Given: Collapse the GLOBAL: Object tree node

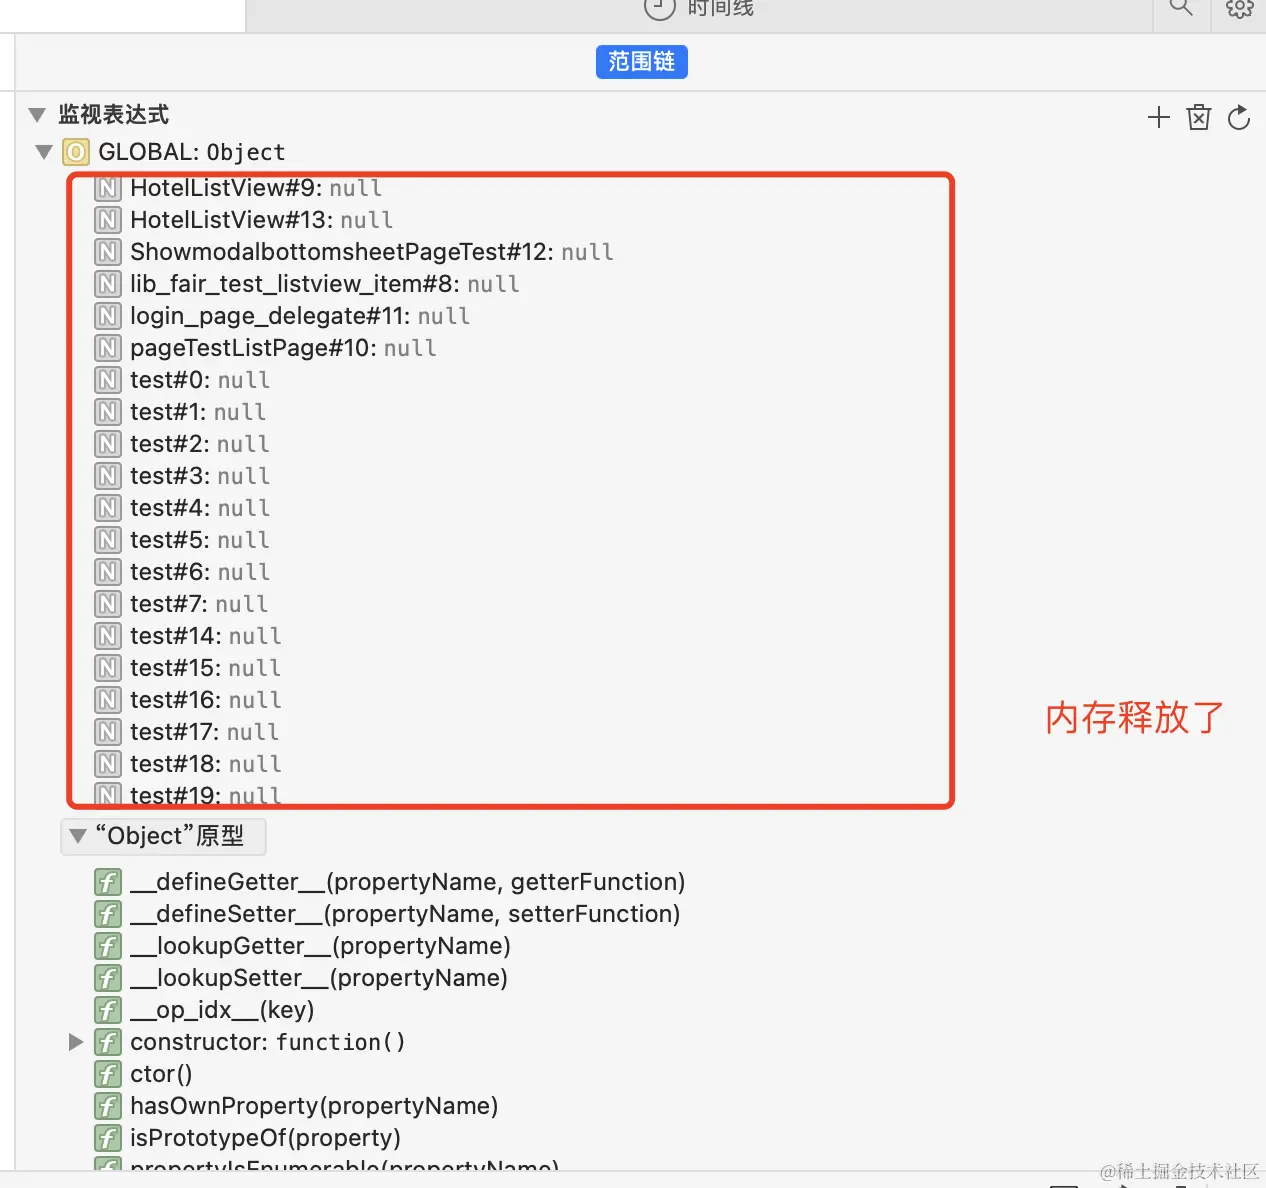Looking at the screenshot, I should tap(43, 152).
